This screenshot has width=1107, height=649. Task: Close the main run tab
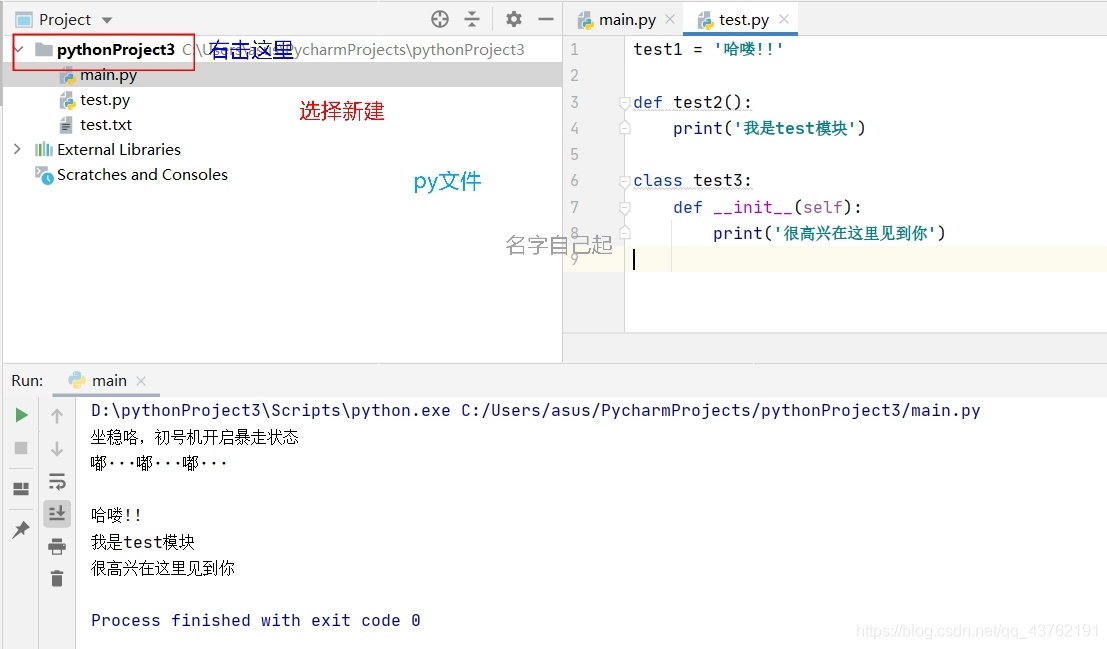tap(140, 381)
